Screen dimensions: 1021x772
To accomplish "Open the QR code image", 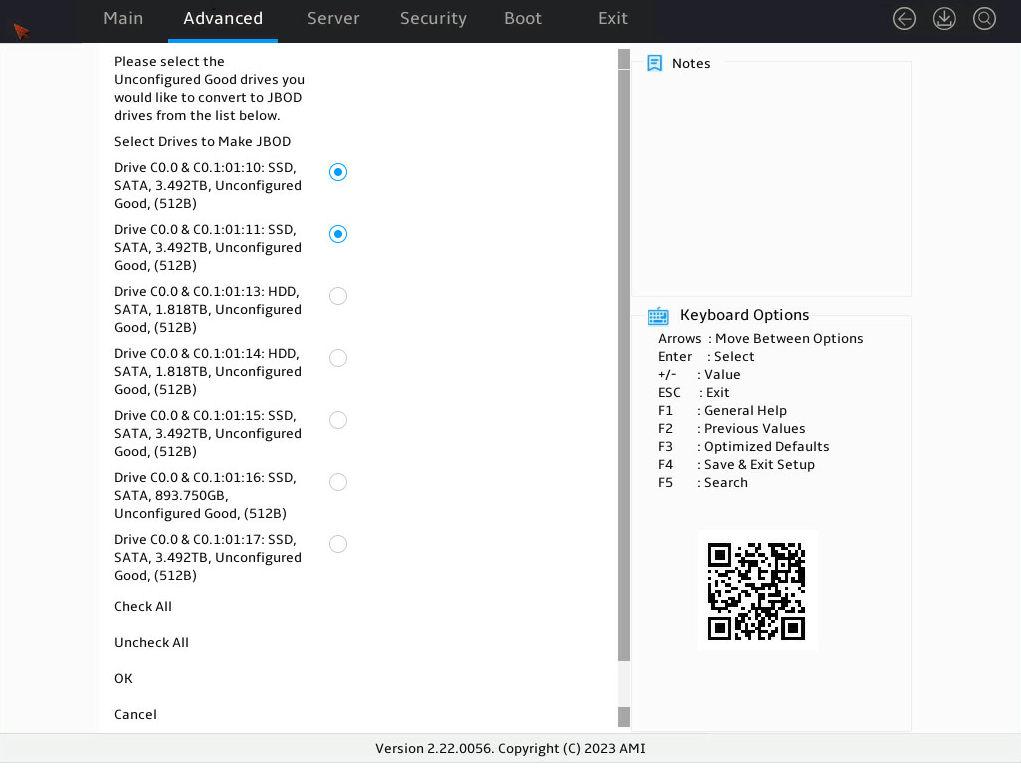I will pyautogui.click(x=757, y=591).
